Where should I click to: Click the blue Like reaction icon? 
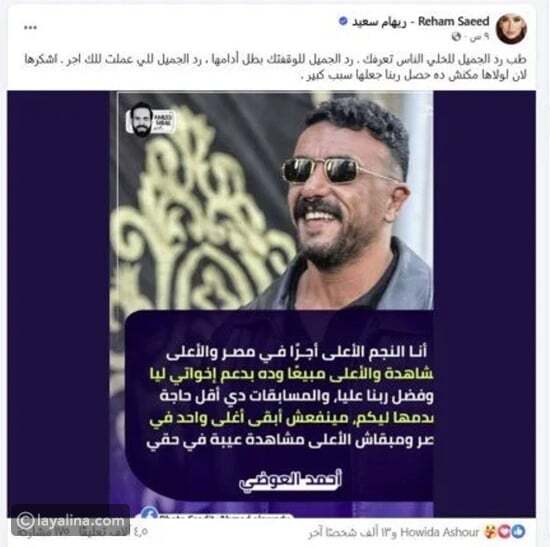pos(518,532)
